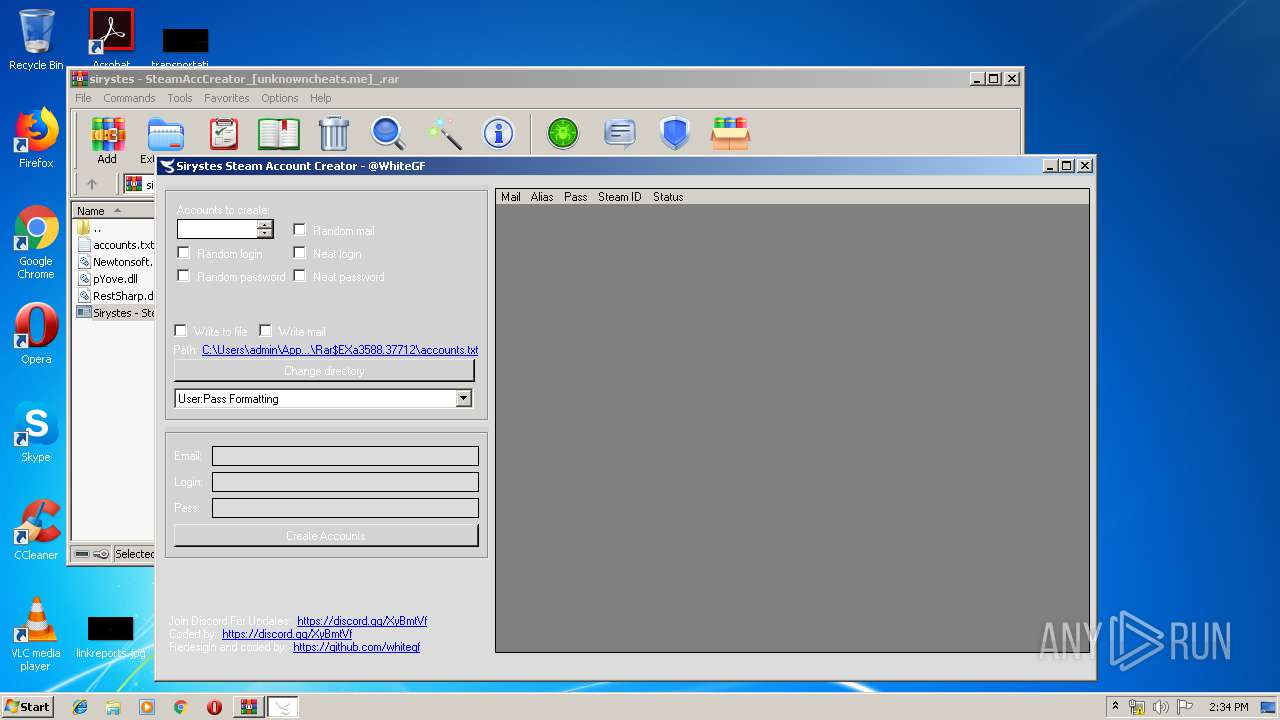Enable the Random password checkbox

[183, 276]
